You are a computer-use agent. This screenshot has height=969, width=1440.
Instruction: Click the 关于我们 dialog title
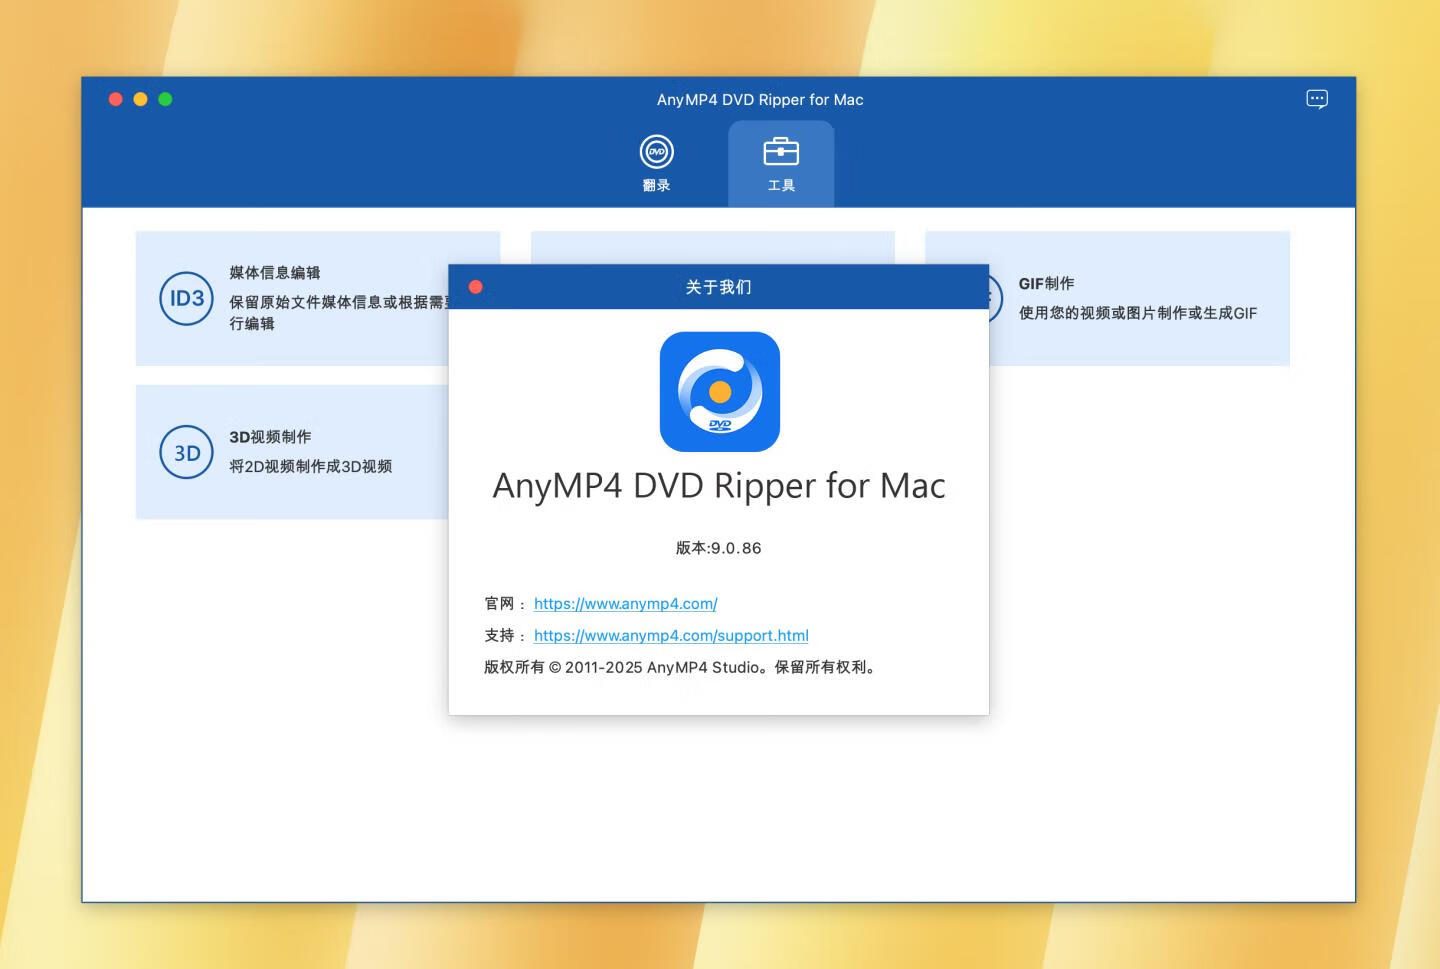click(x=718, y=287)
